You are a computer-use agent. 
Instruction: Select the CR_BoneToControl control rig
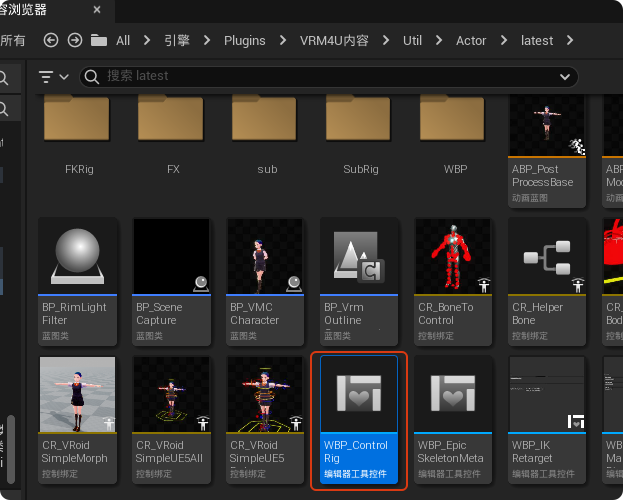point(453,282)
